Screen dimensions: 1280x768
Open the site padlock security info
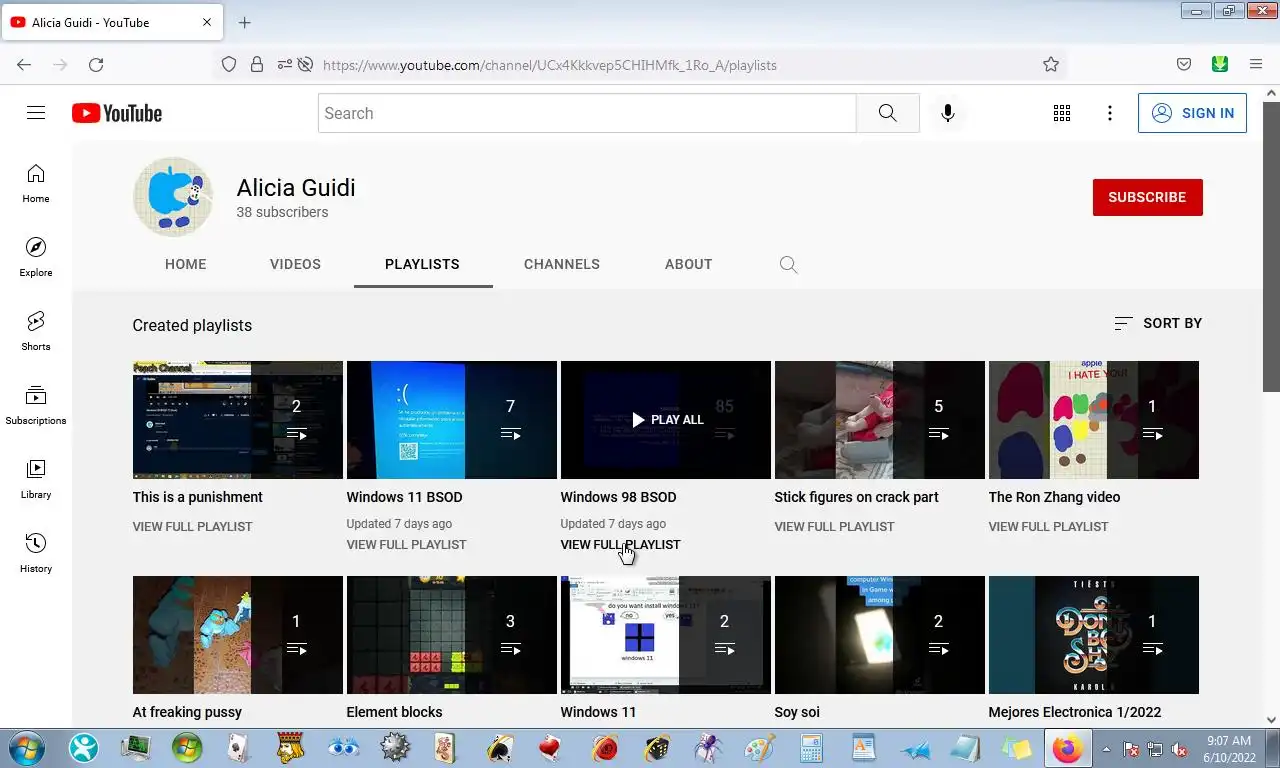pyautogui.click(x=257, y=64)
